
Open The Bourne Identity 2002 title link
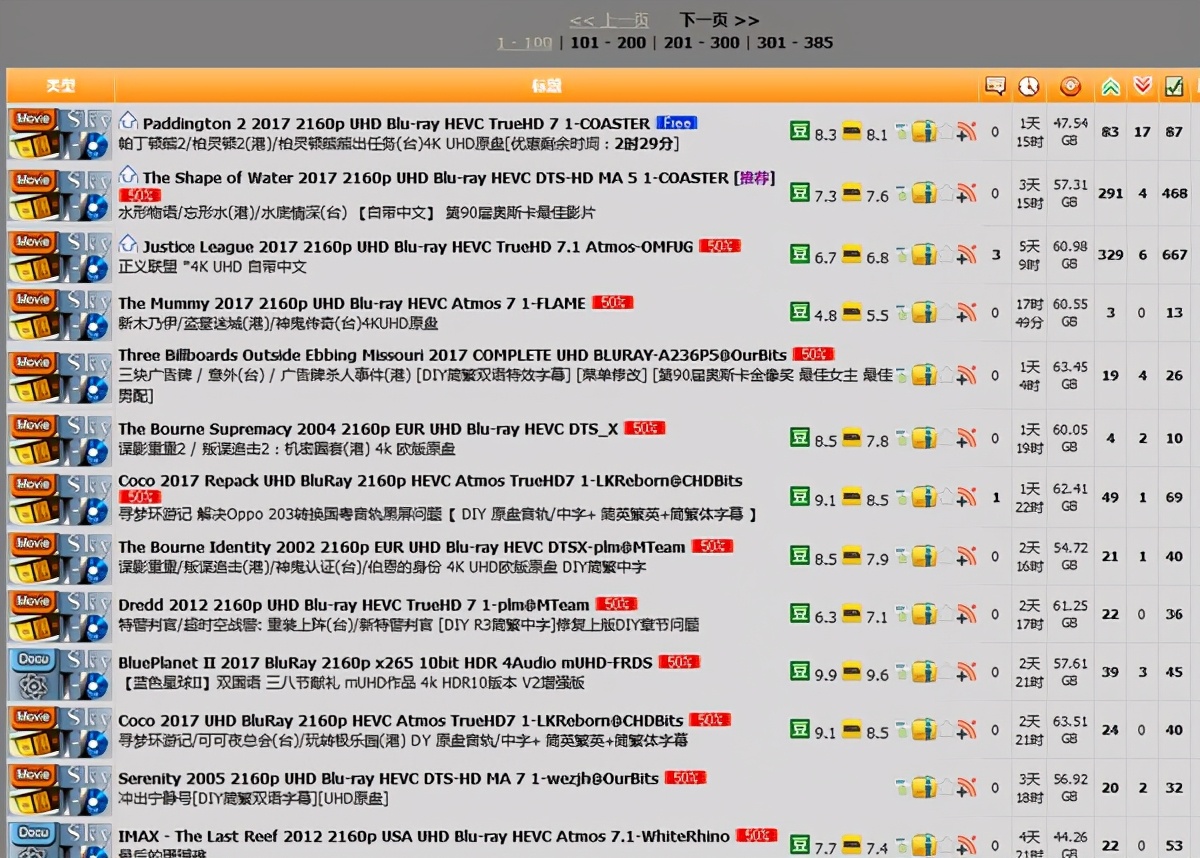pyautogui.click(x=402, y=547)
